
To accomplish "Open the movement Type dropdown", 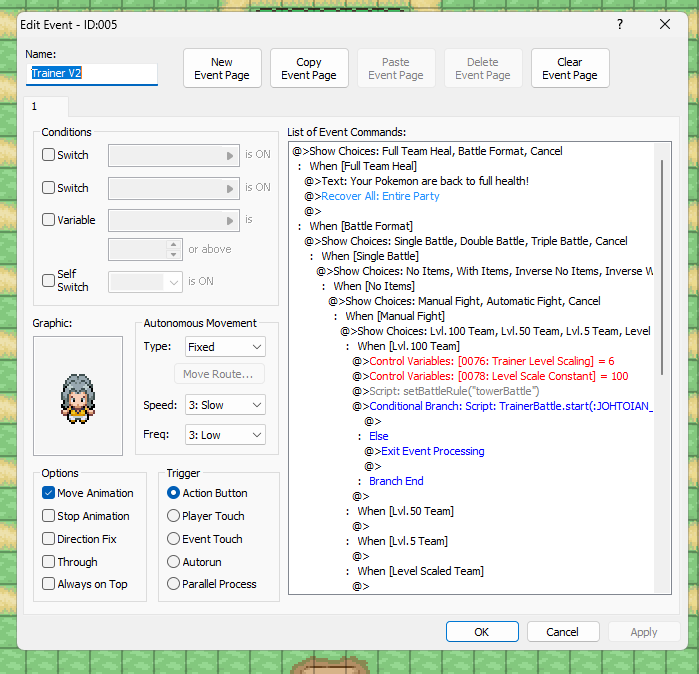I will click(x=225, y=347).
